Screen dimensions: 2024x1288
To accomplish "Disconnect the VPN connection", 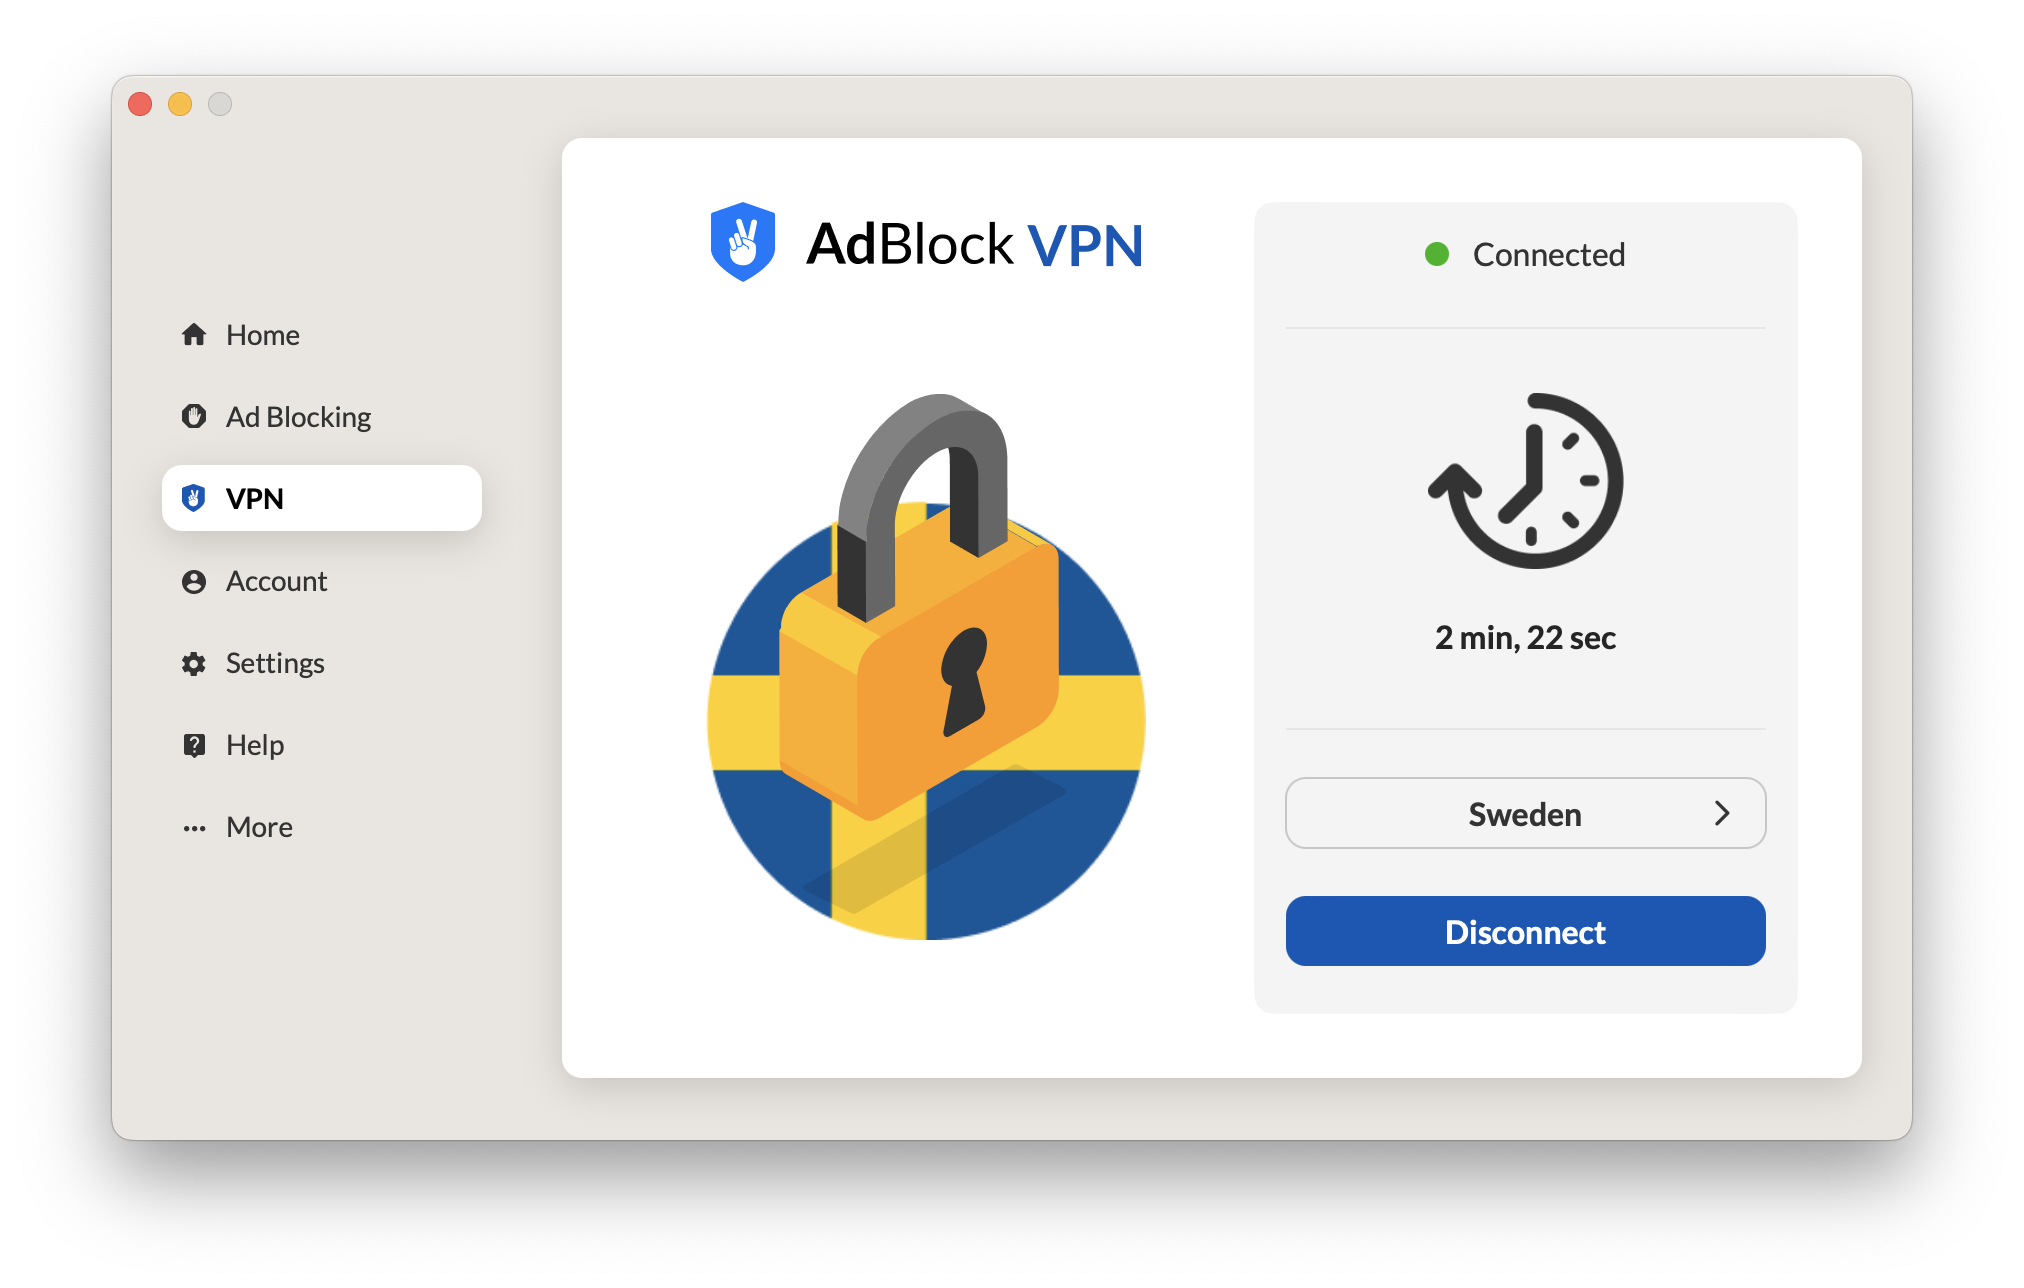I will 1524,931.
